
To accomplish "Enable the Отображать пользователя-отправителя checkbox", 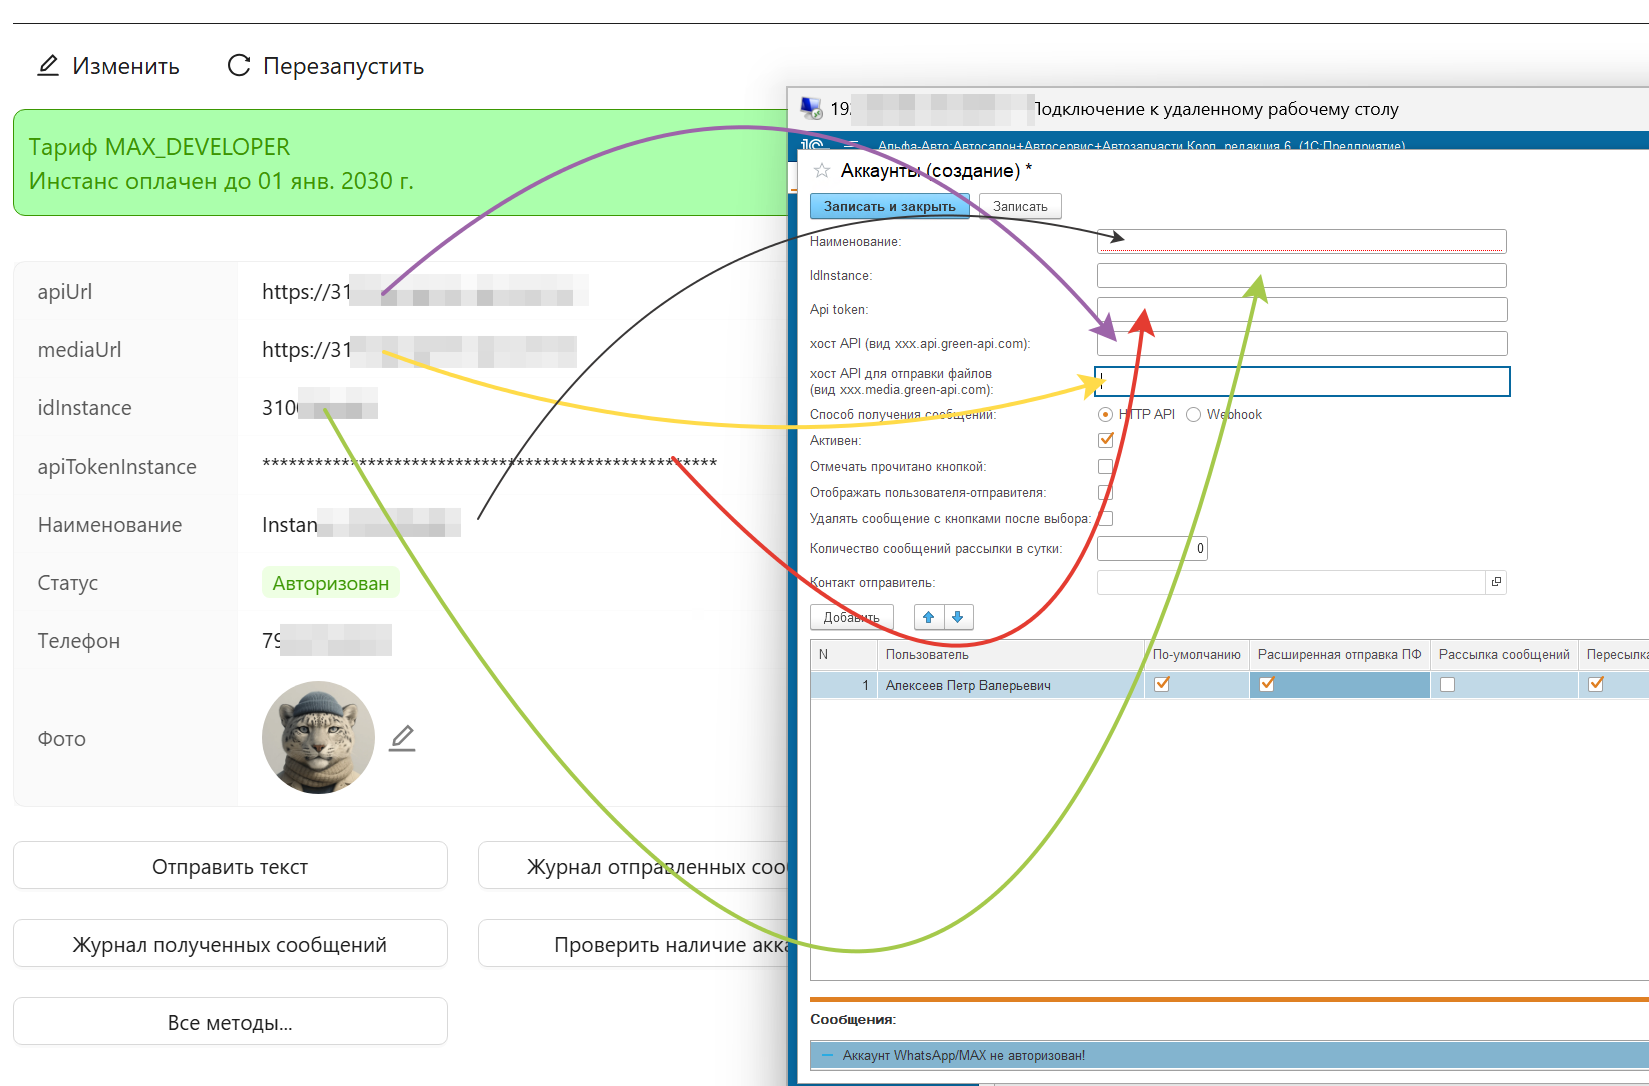I will [x=1106, y=492].
